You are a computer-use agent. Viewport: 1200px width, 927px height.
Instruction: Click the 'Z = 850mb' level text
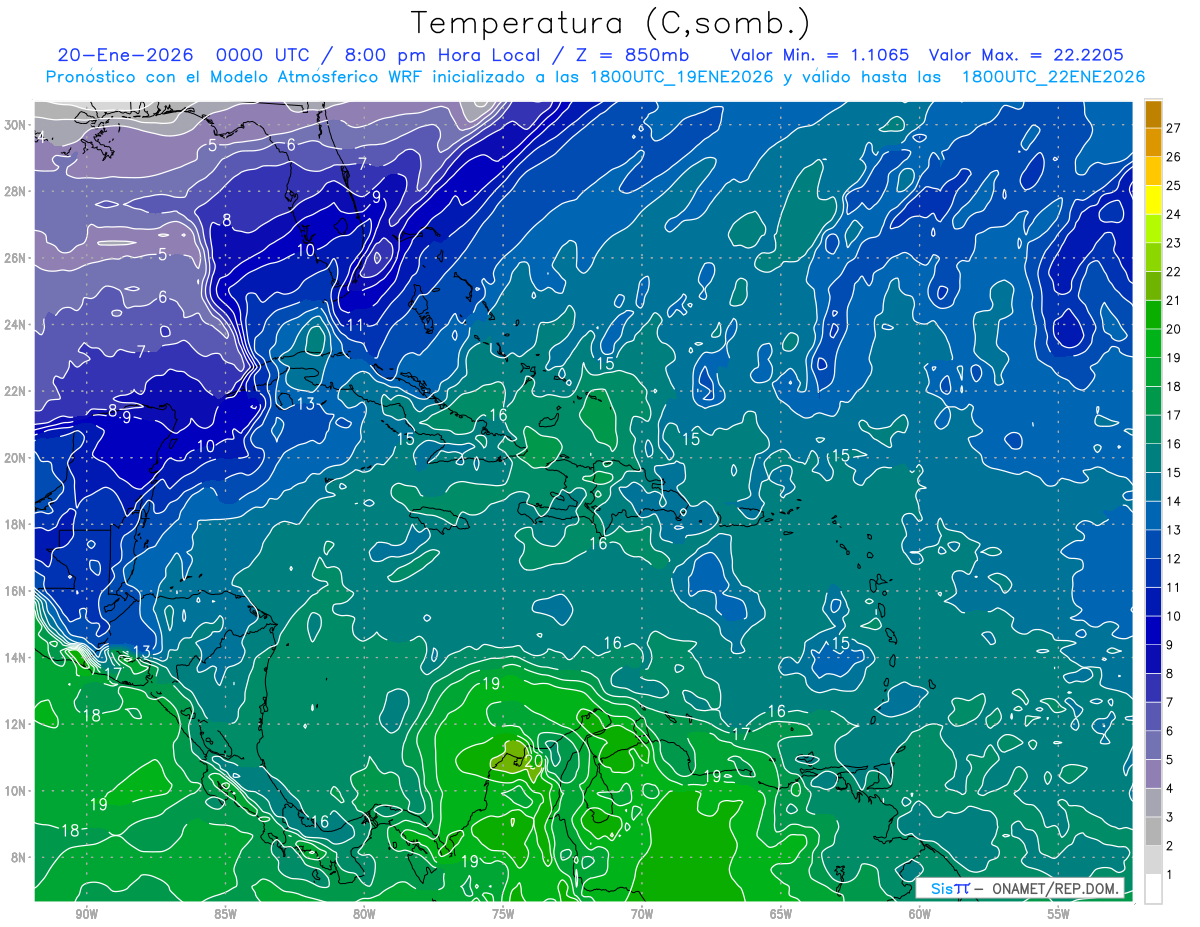pos(632,55)
